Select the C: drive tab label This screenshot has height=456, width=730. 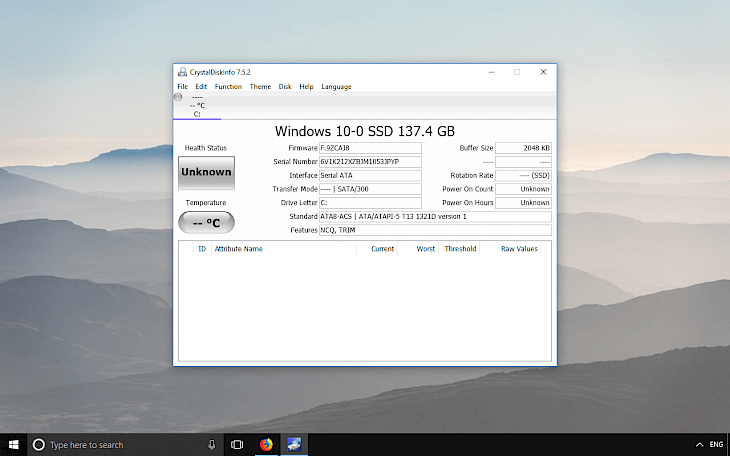point(197,114)
